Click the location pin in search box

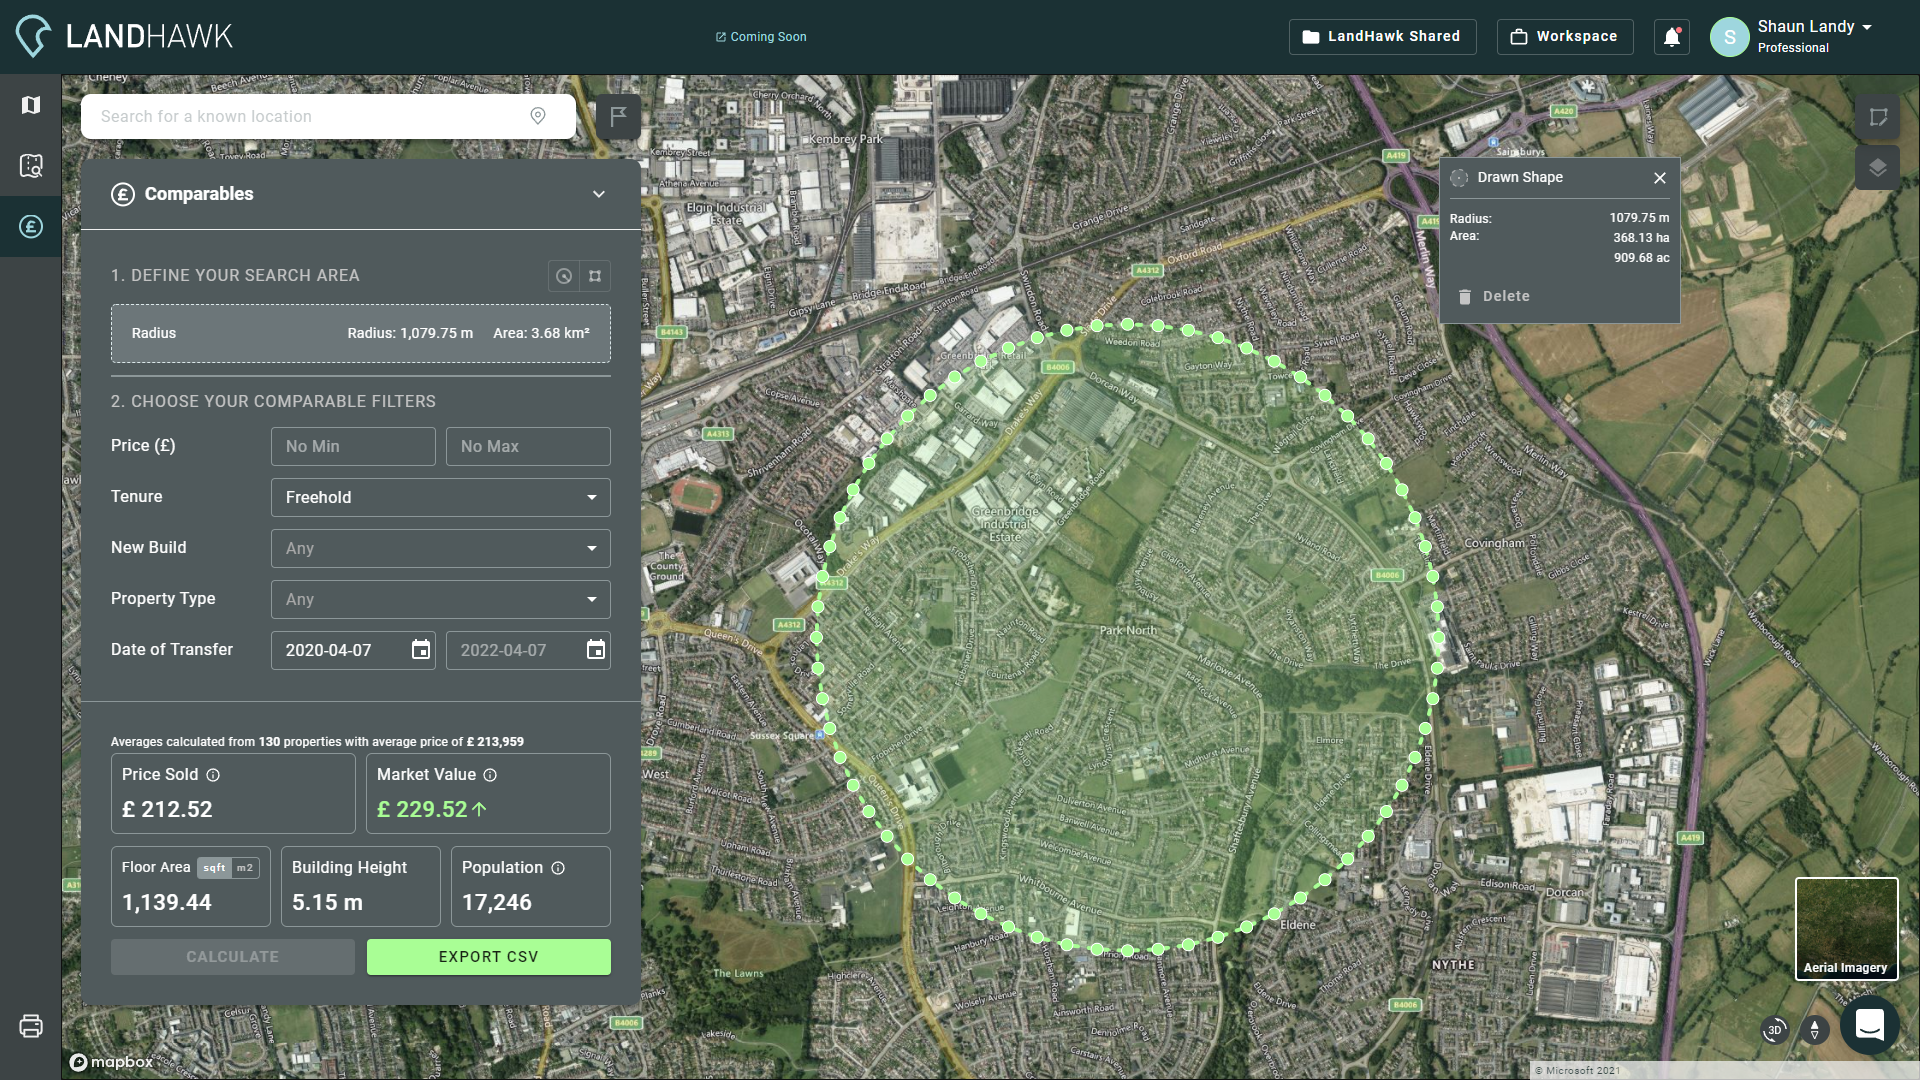[538, 116]
